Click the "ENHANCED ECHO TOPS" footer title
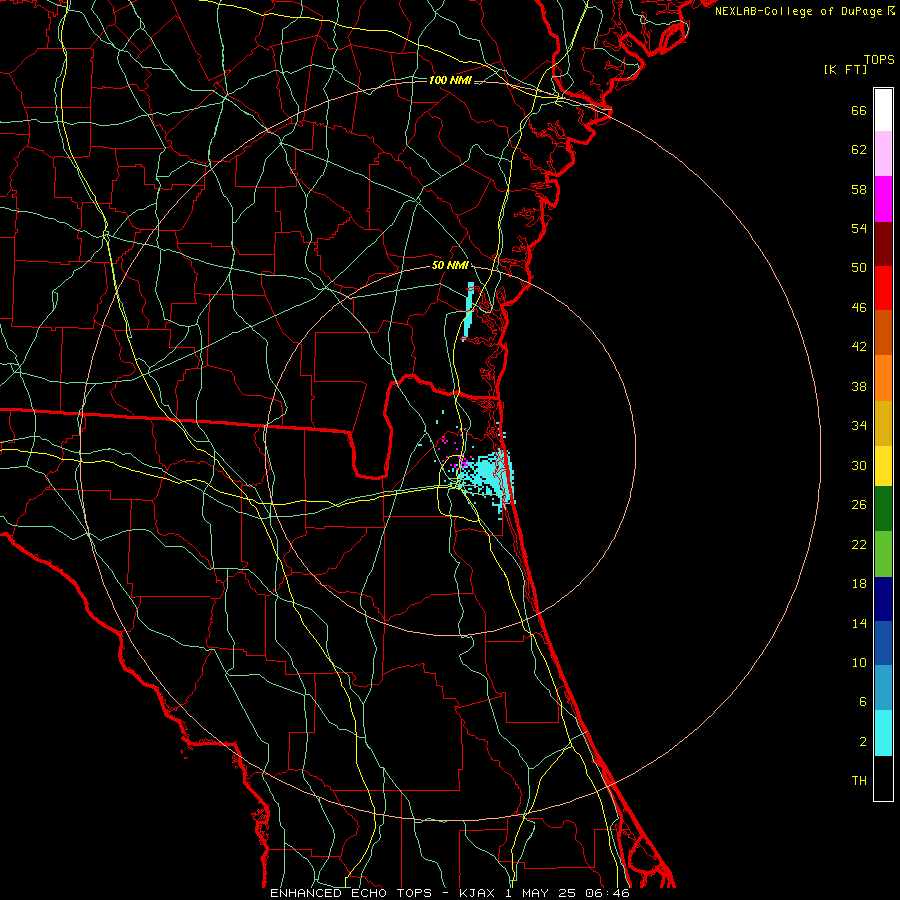 351,893
